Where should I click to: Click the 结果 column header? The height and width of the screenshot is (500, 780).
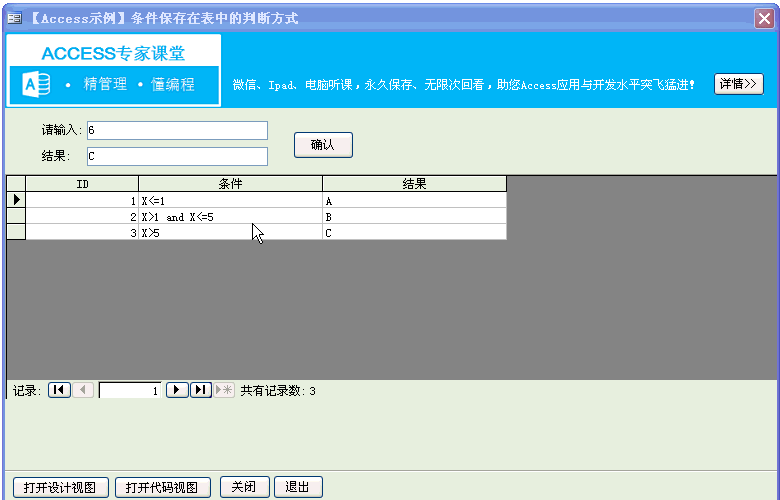pos(414,184)
